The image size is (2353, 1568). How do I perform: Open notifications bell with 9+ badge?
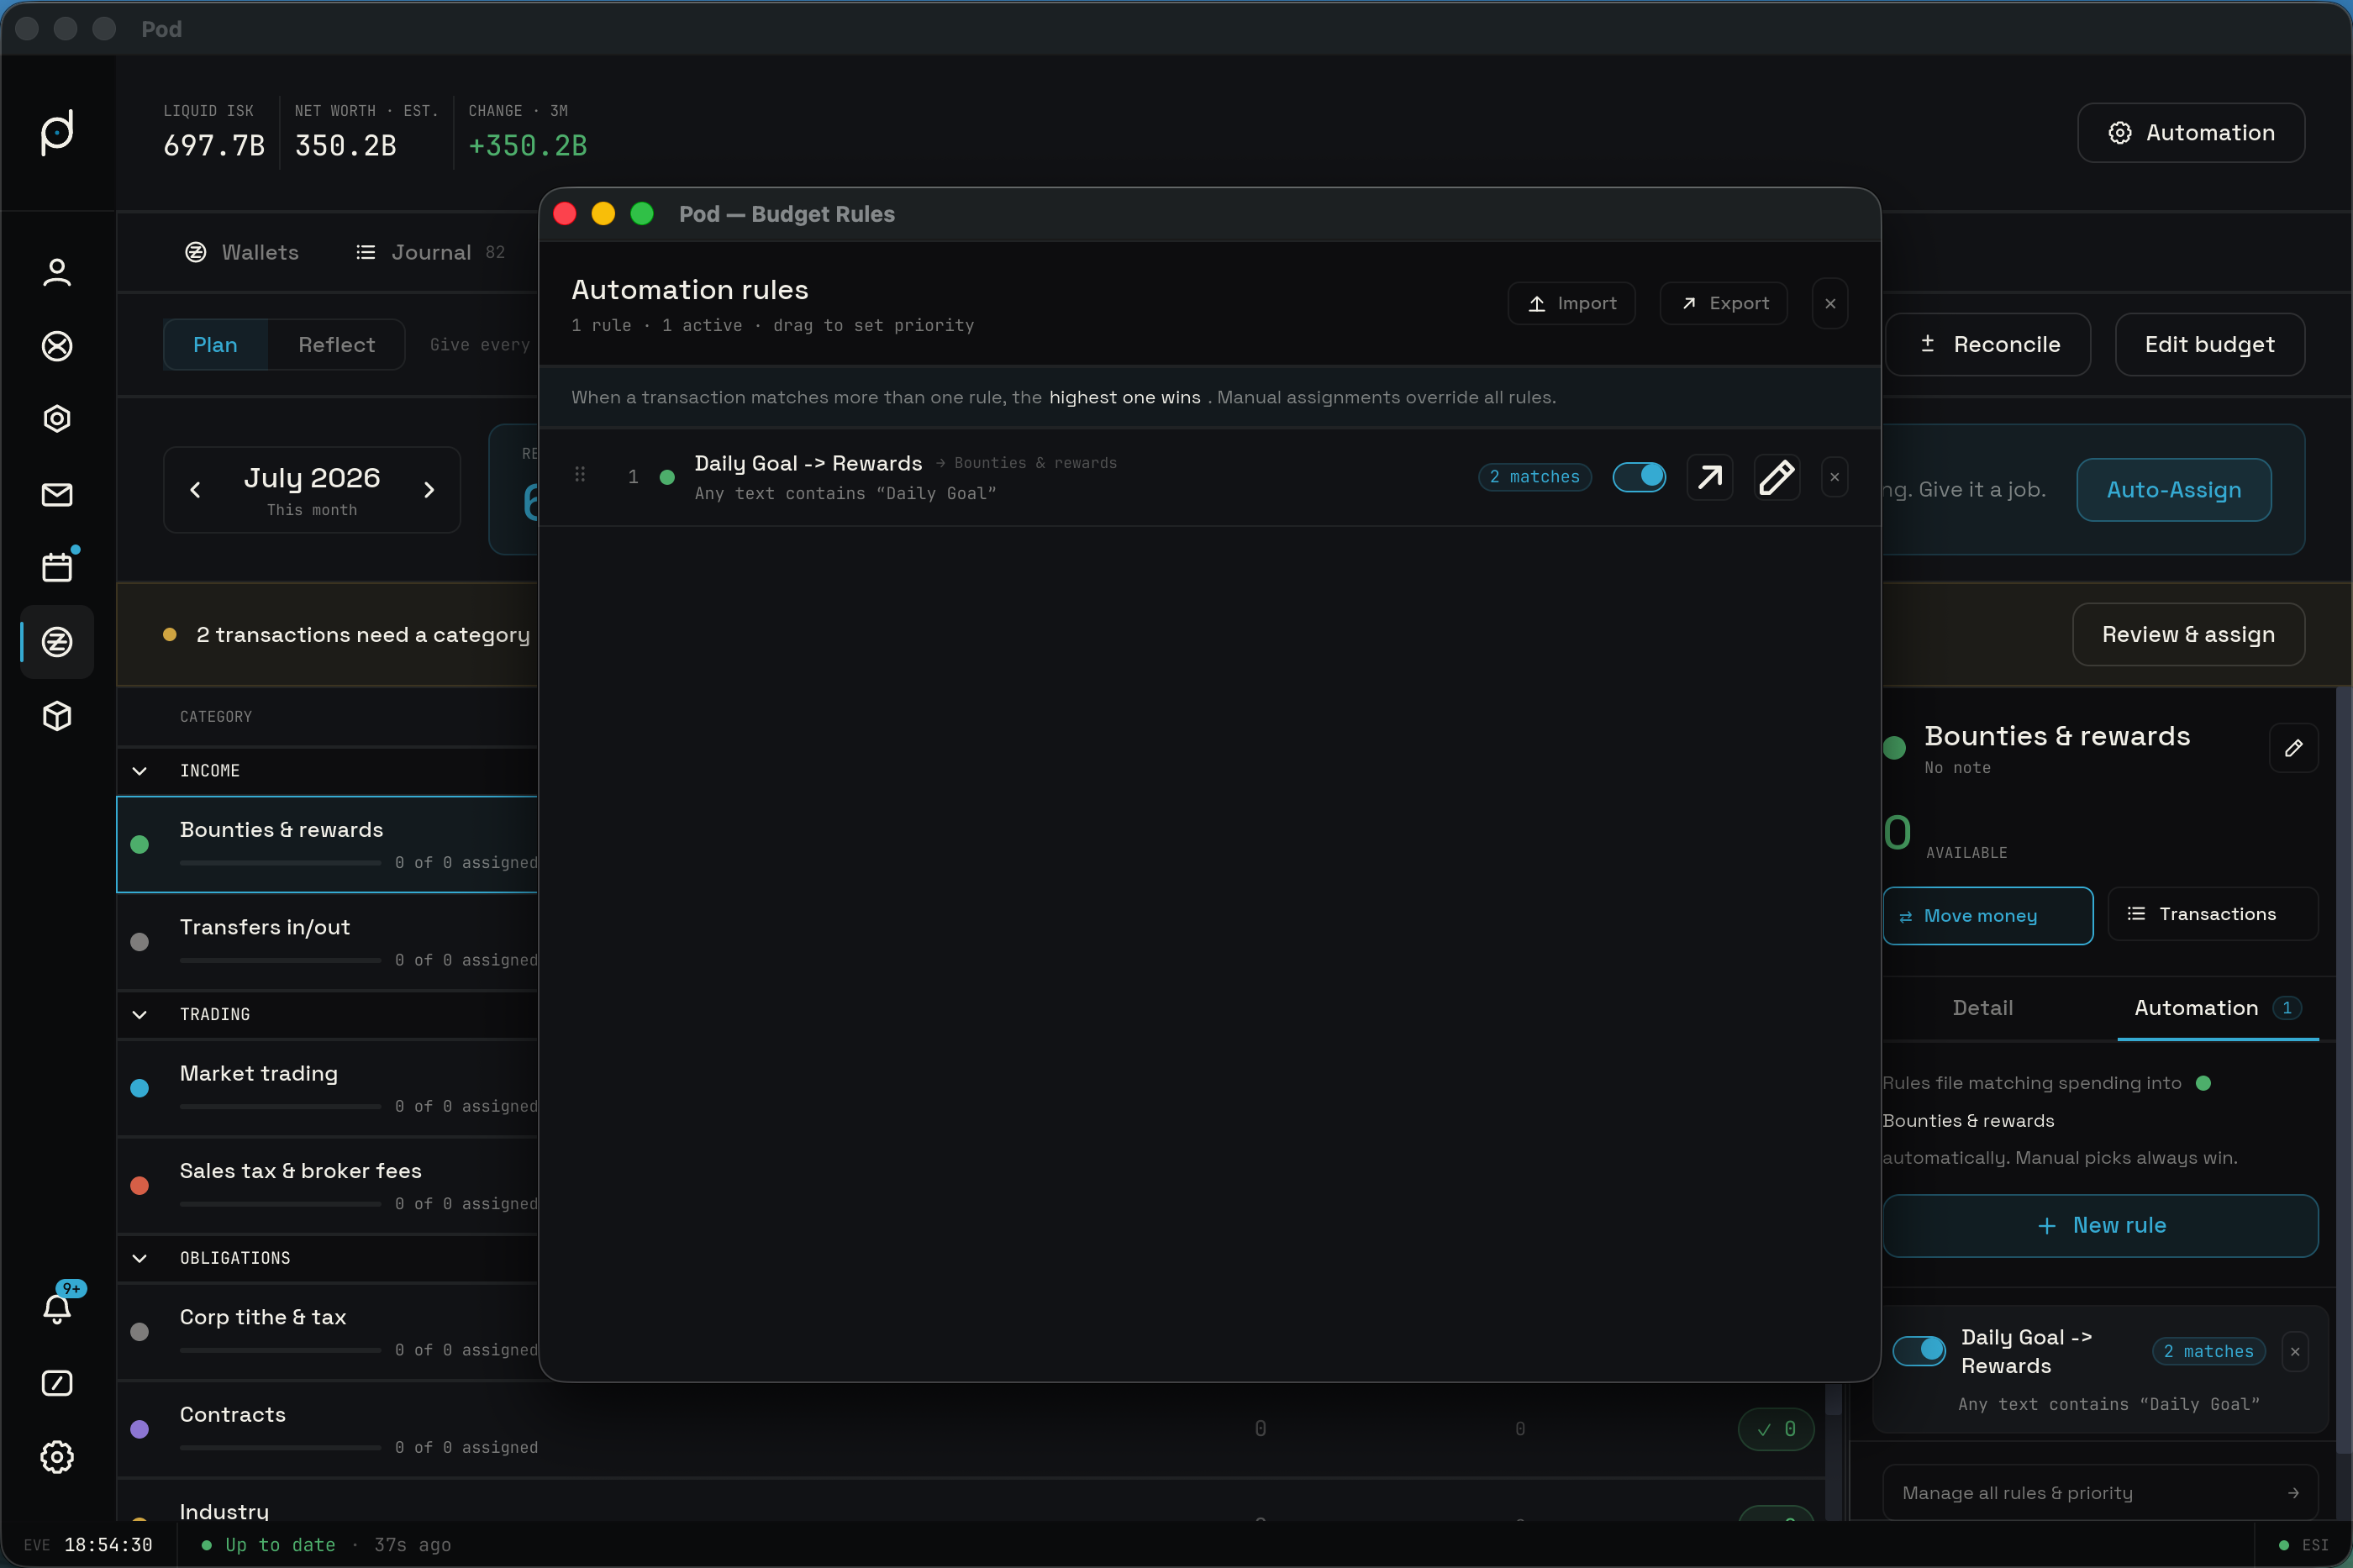click(57, 1308)
